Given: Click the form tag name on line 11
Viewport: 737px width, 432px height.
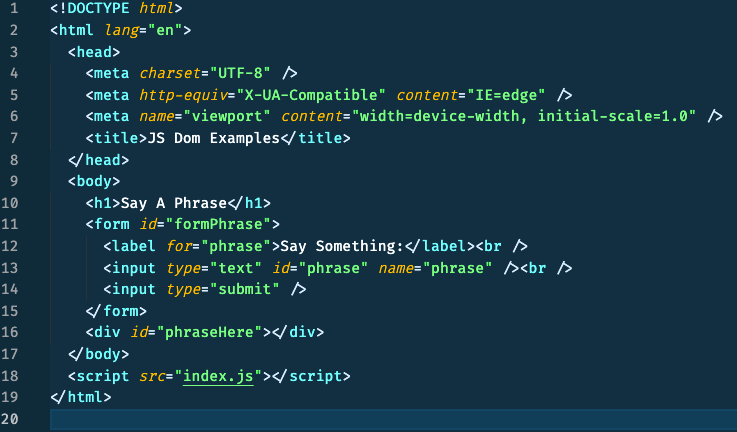Looking at the screenshot, I should click(112, 224).
